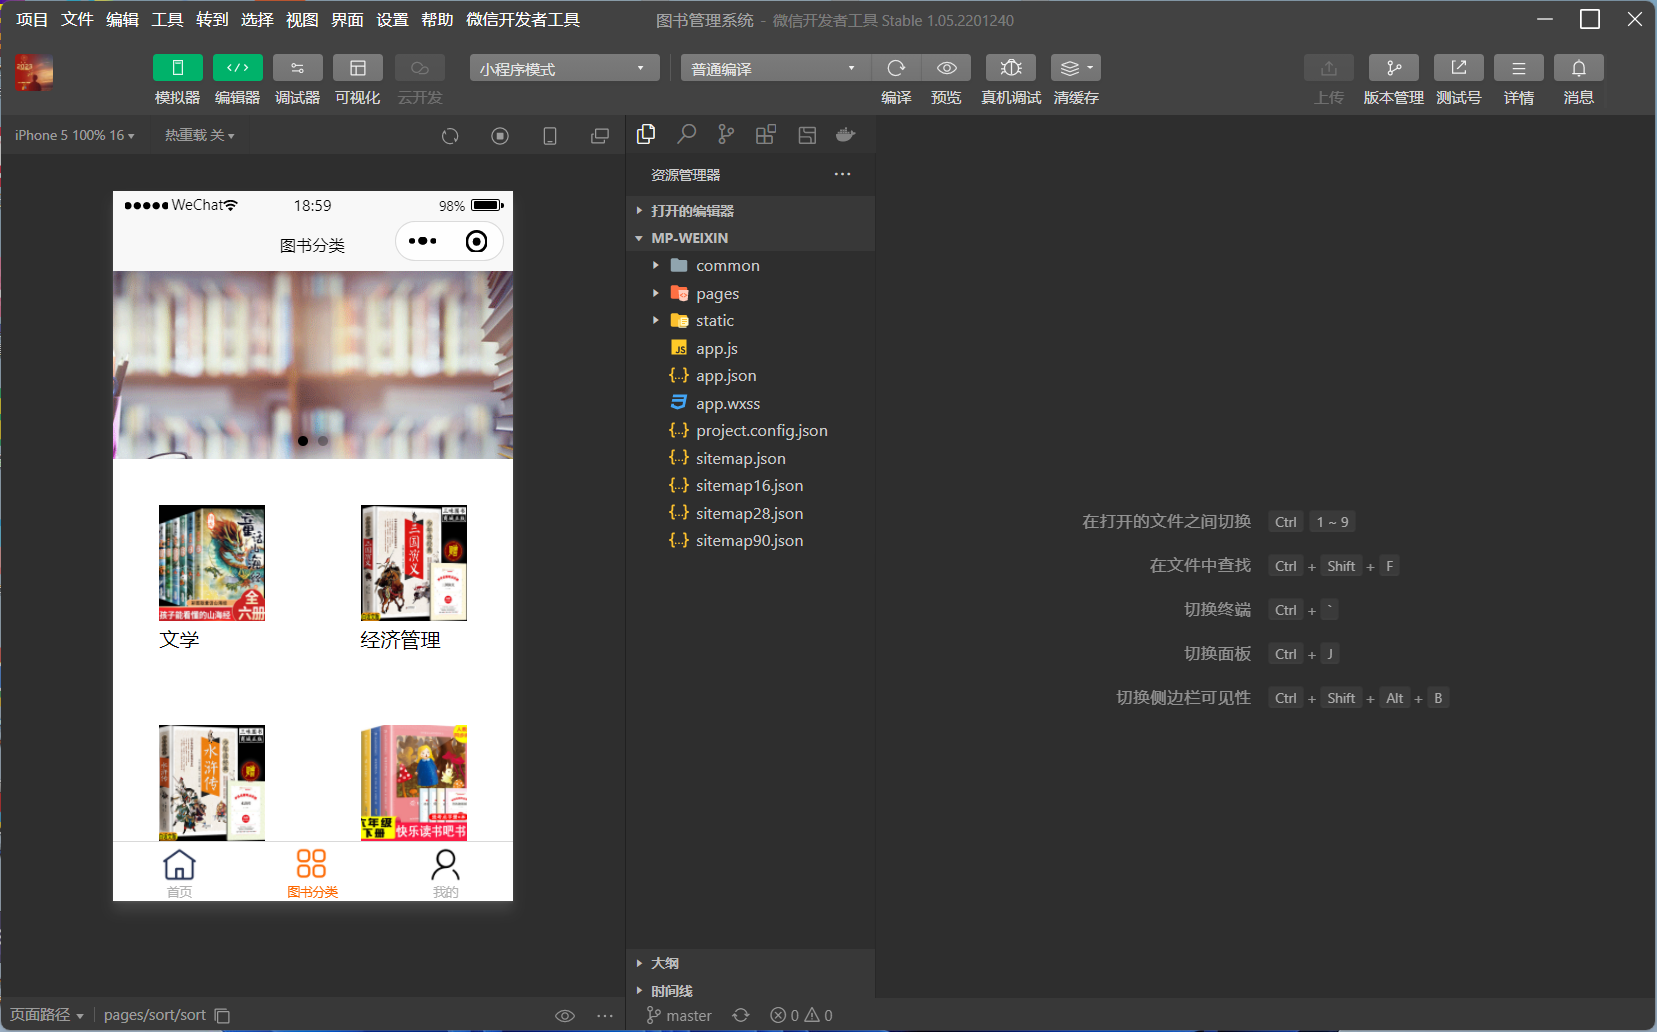The height and width of the screenshot is (1032, 1657).
Task: Open the 项目 menu
Action: (x=32, y=20)
